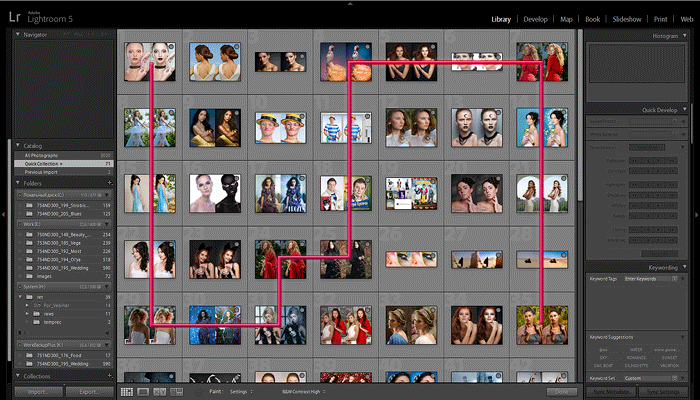Select the All Photographs catalog entry

coord(64,155)
